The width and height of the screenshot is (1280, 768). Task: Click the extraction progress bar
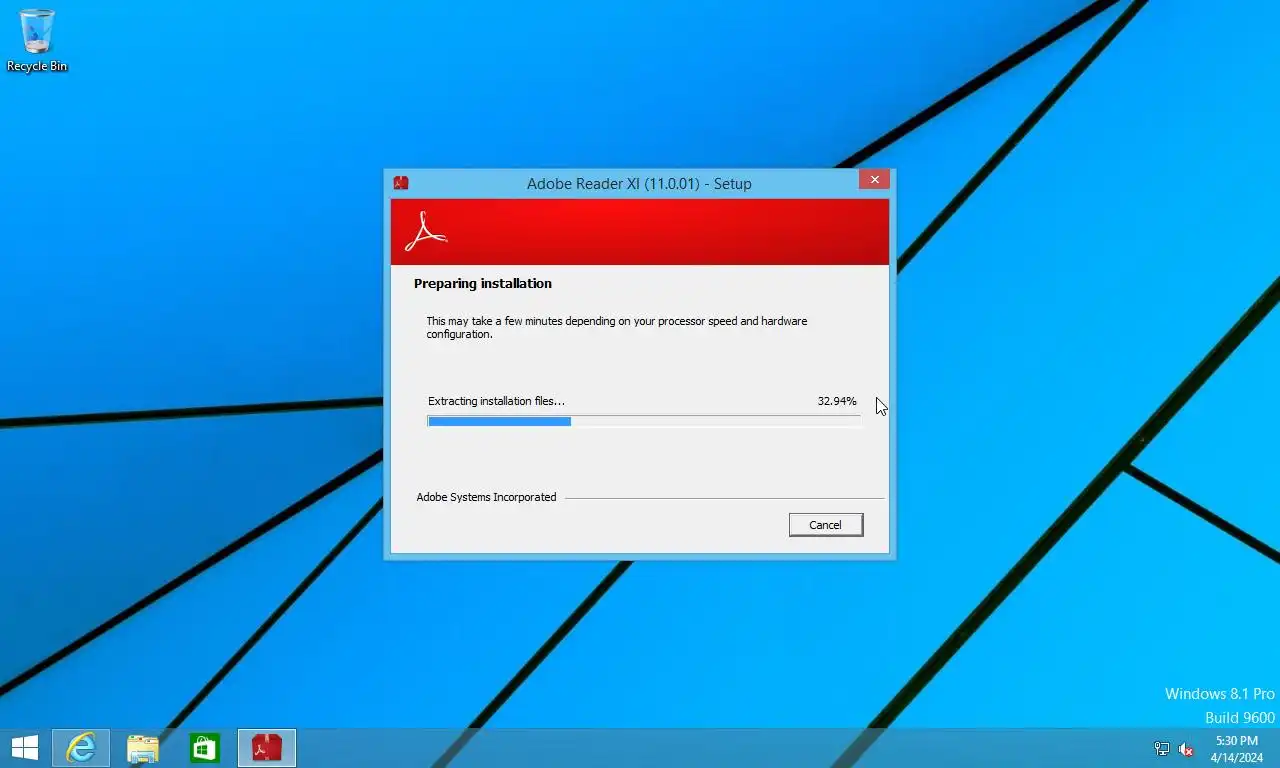tap(644, 422)
